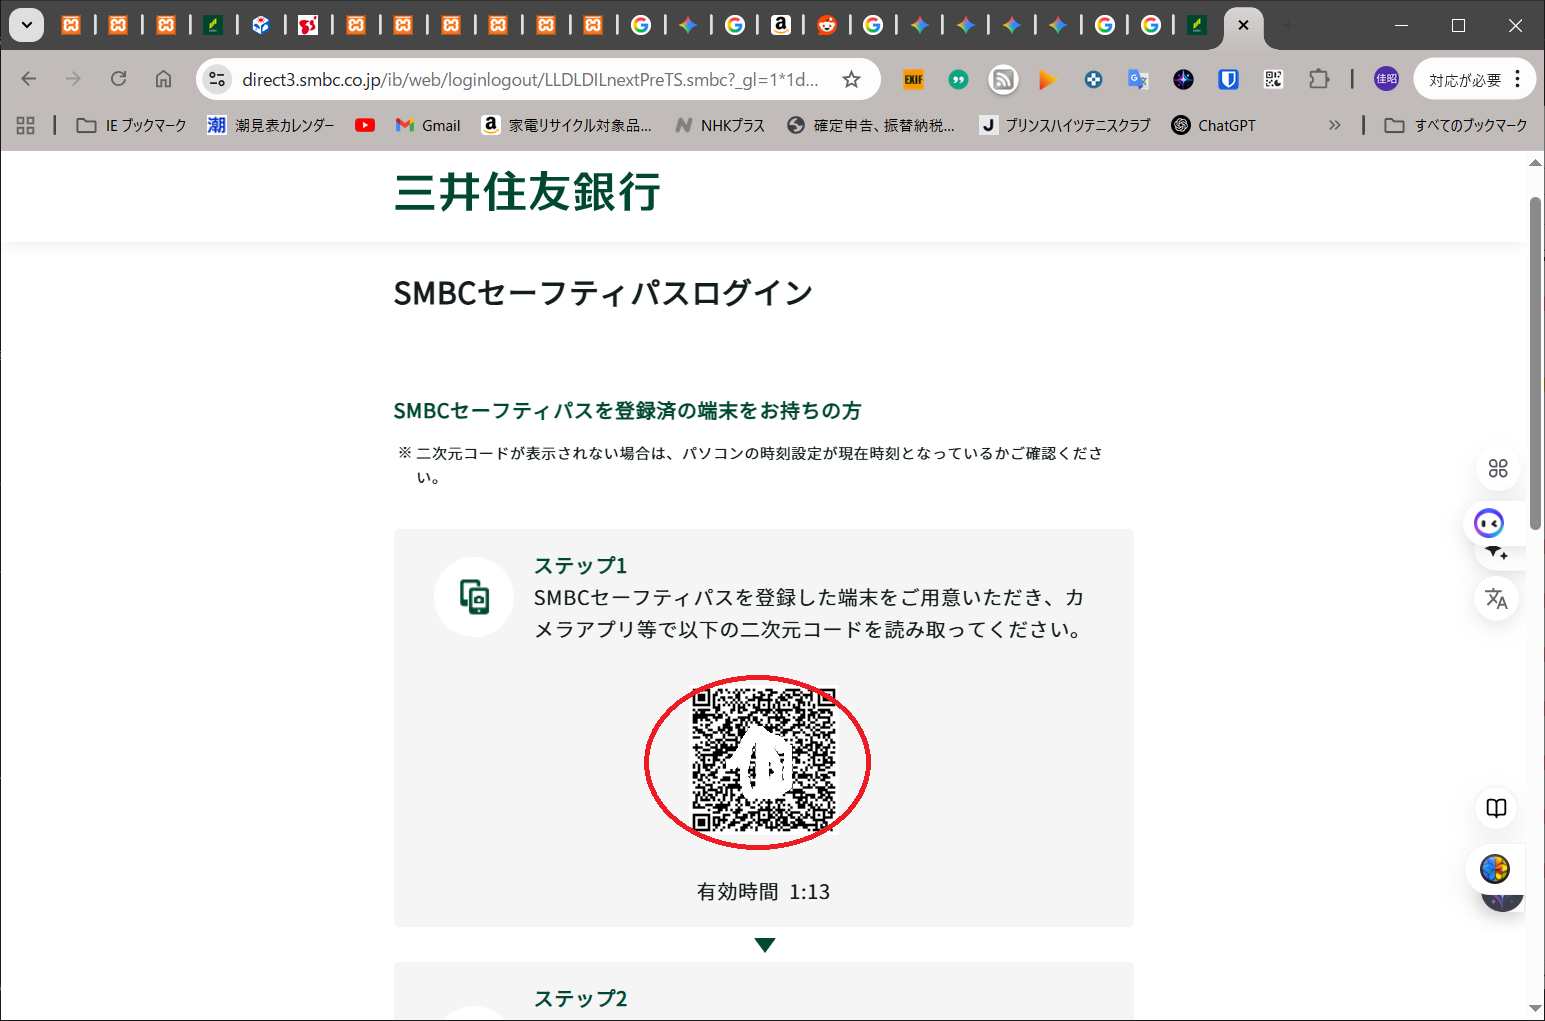Open the Chrome extensions puzzle menu
1545x1021 pixels.
click(x=1319, y=80)
